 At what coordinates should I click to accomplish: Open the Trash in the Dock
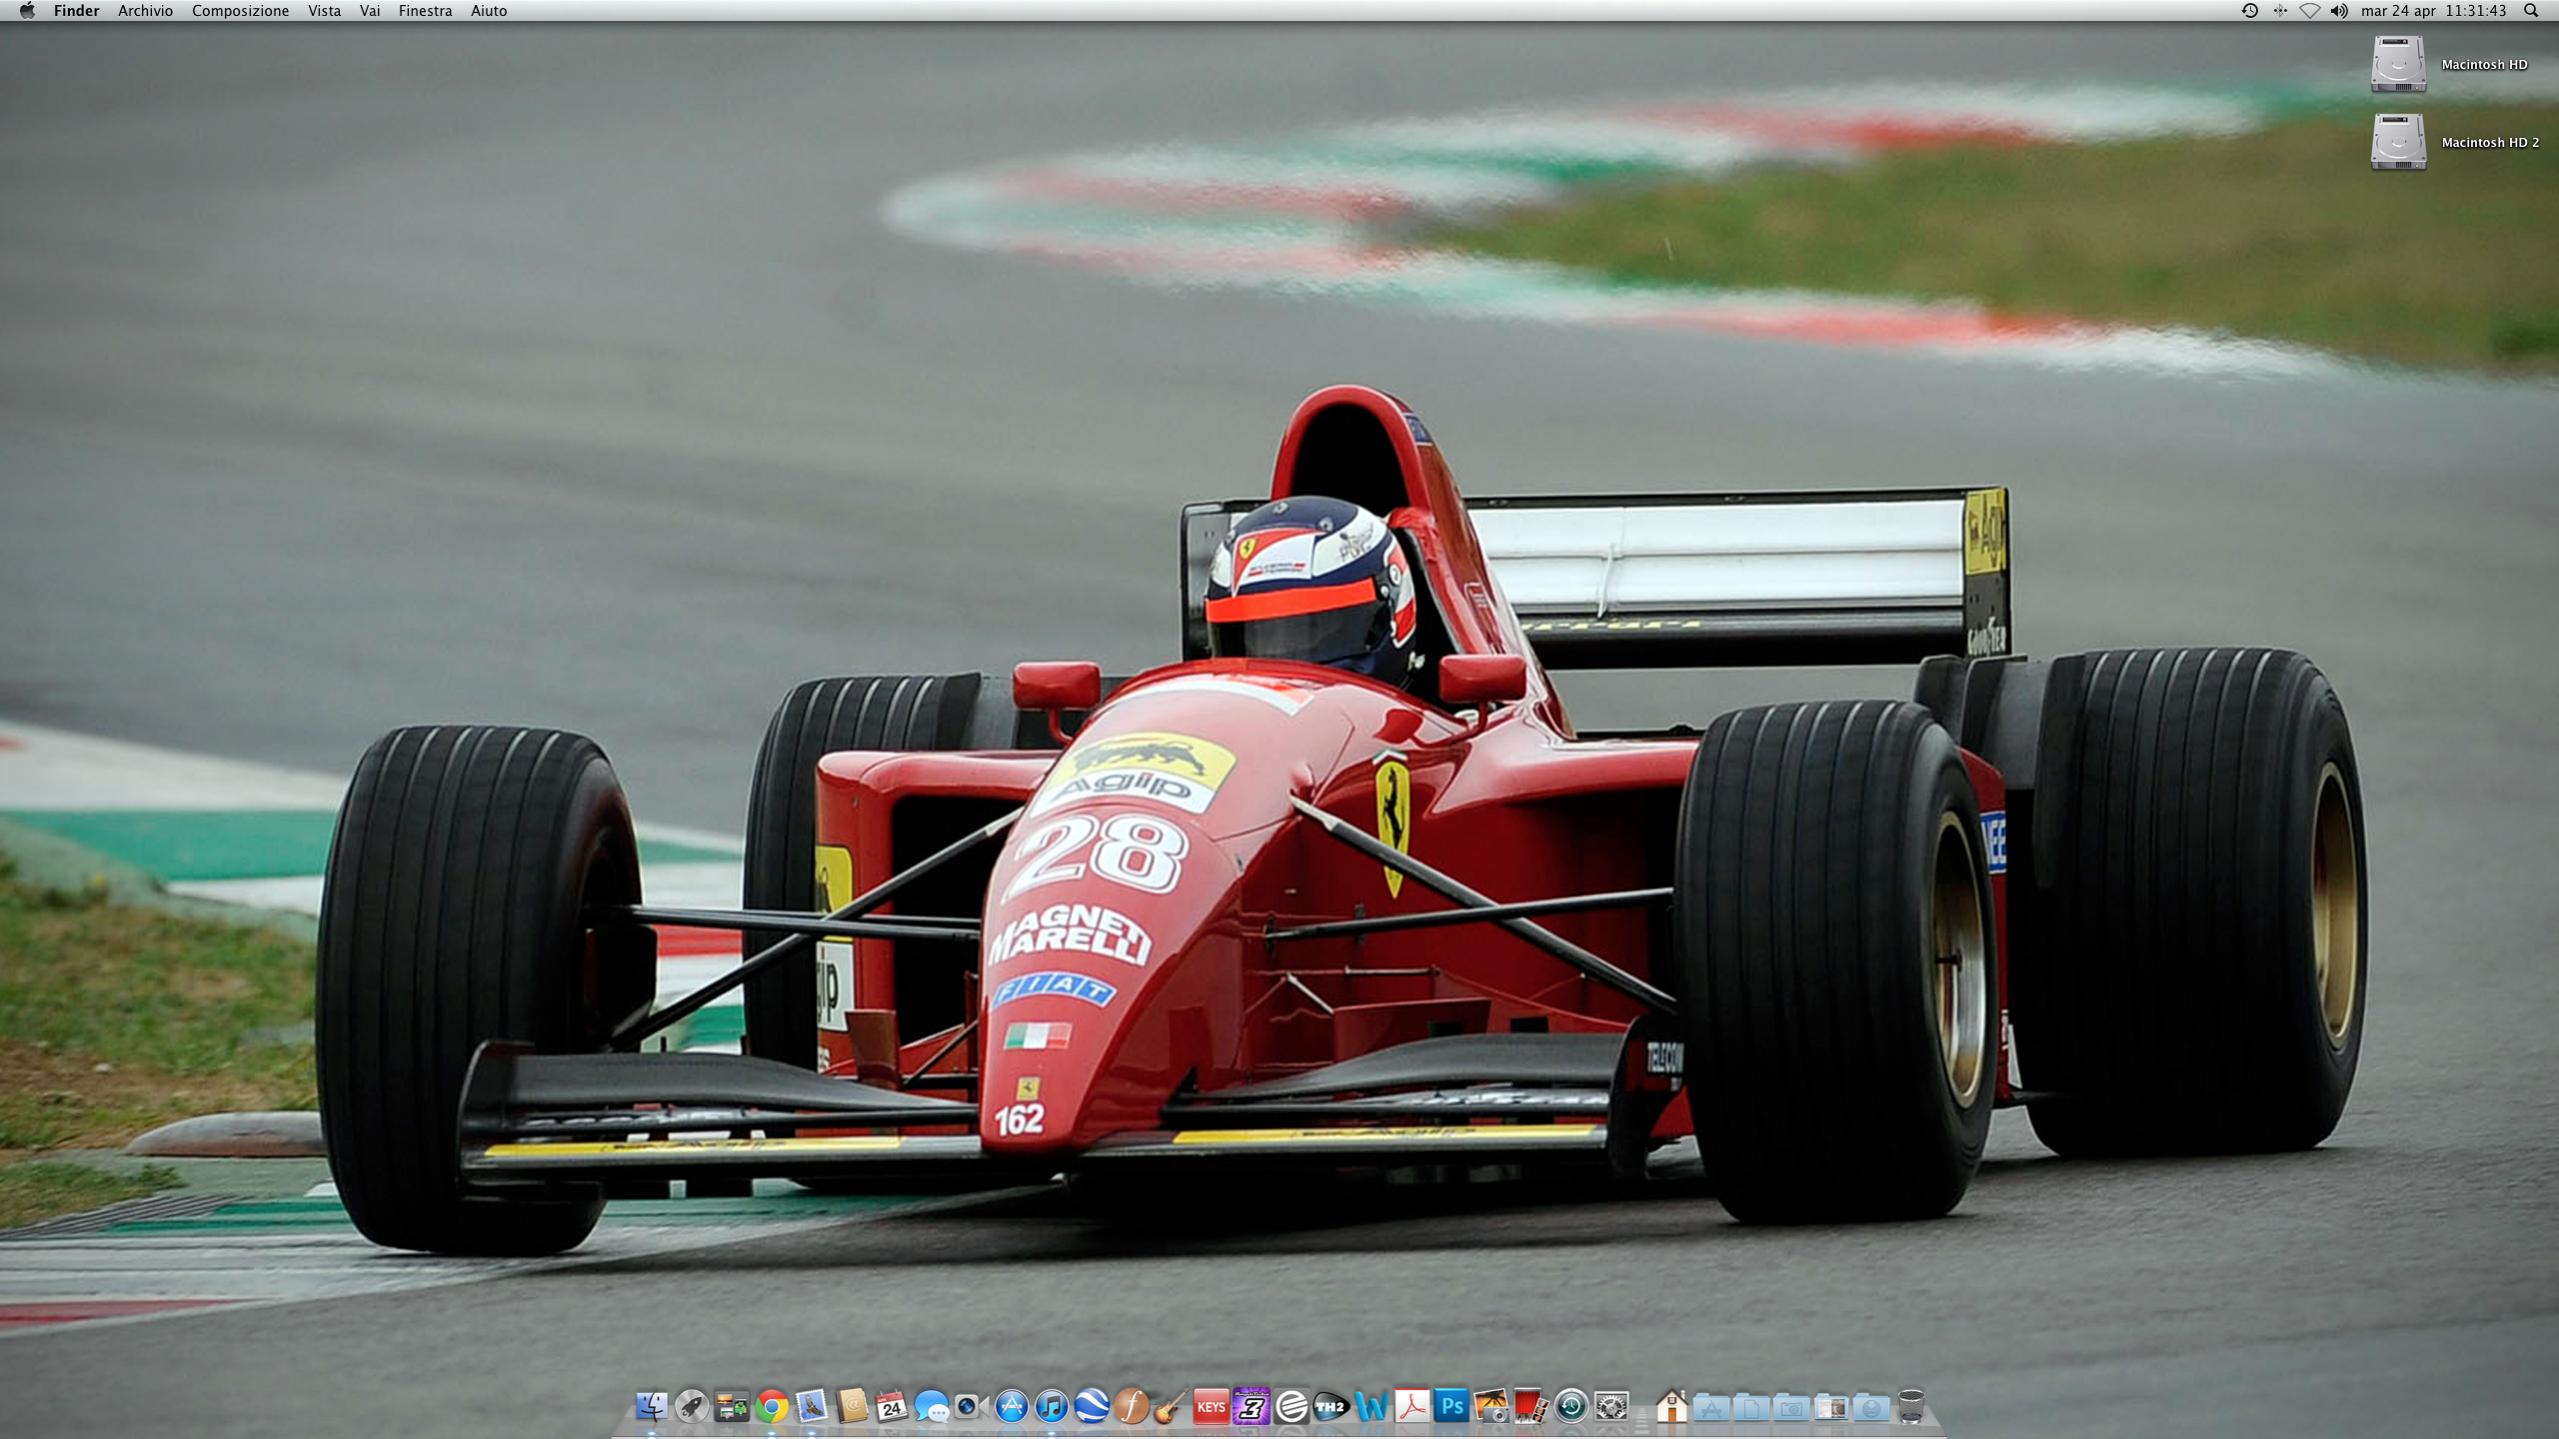(1911, 1407)
